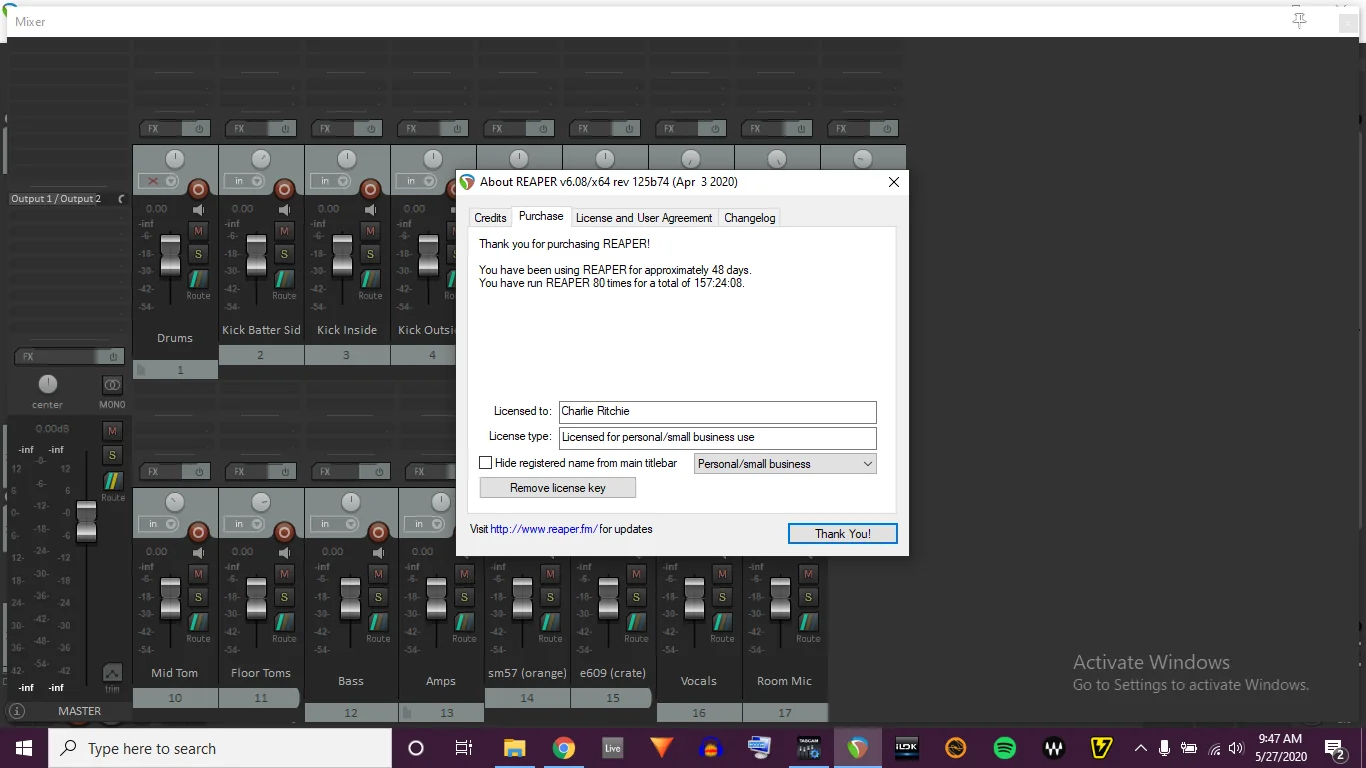This screenshot has height=768, width=1366.
Task: Click the master trim envelope button
Action: point(112,673)
